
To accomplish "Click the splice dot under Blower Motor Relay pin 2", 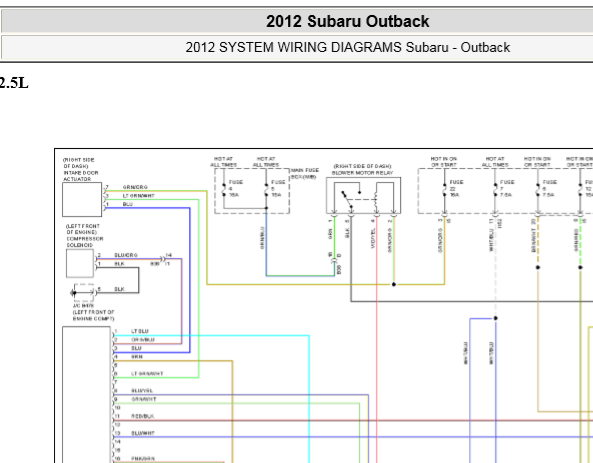I will [x=394, y=284].
